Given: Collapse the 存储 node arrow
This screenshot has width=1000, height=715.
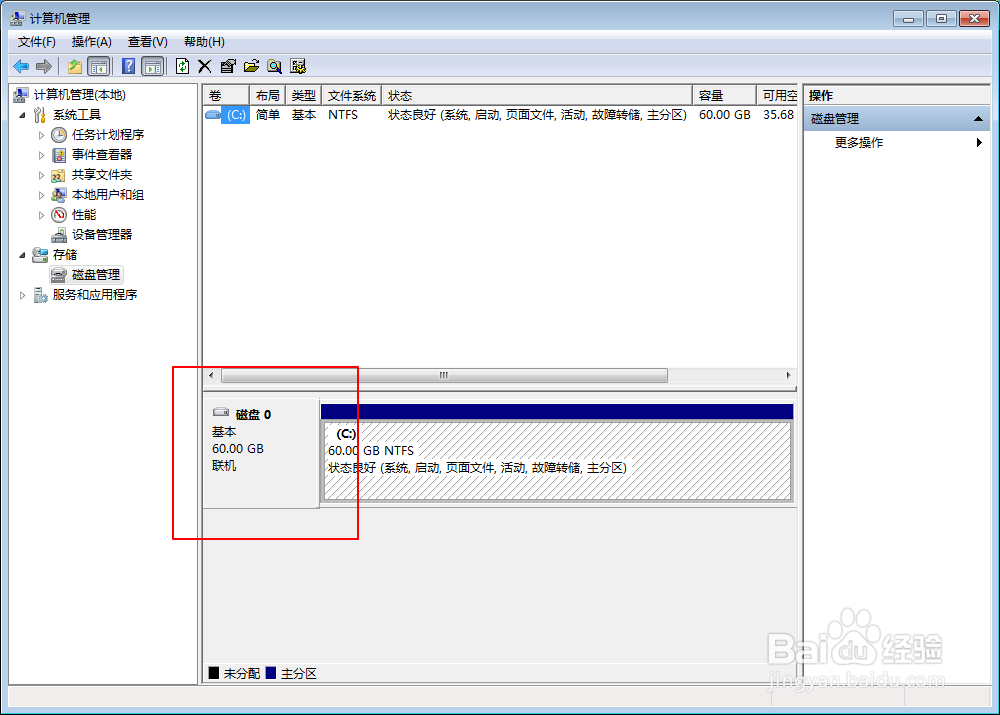Looking at the screenshot, I should pos(22,255).
